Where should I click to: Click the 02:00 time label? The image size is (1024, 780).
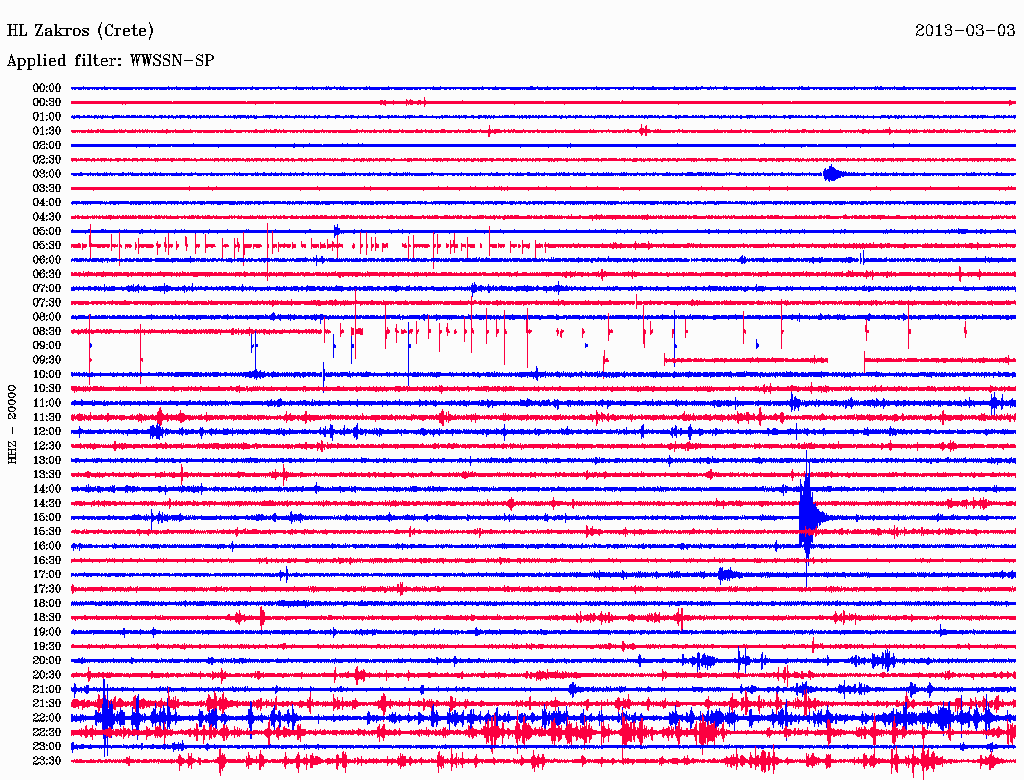tap(47, 146)
